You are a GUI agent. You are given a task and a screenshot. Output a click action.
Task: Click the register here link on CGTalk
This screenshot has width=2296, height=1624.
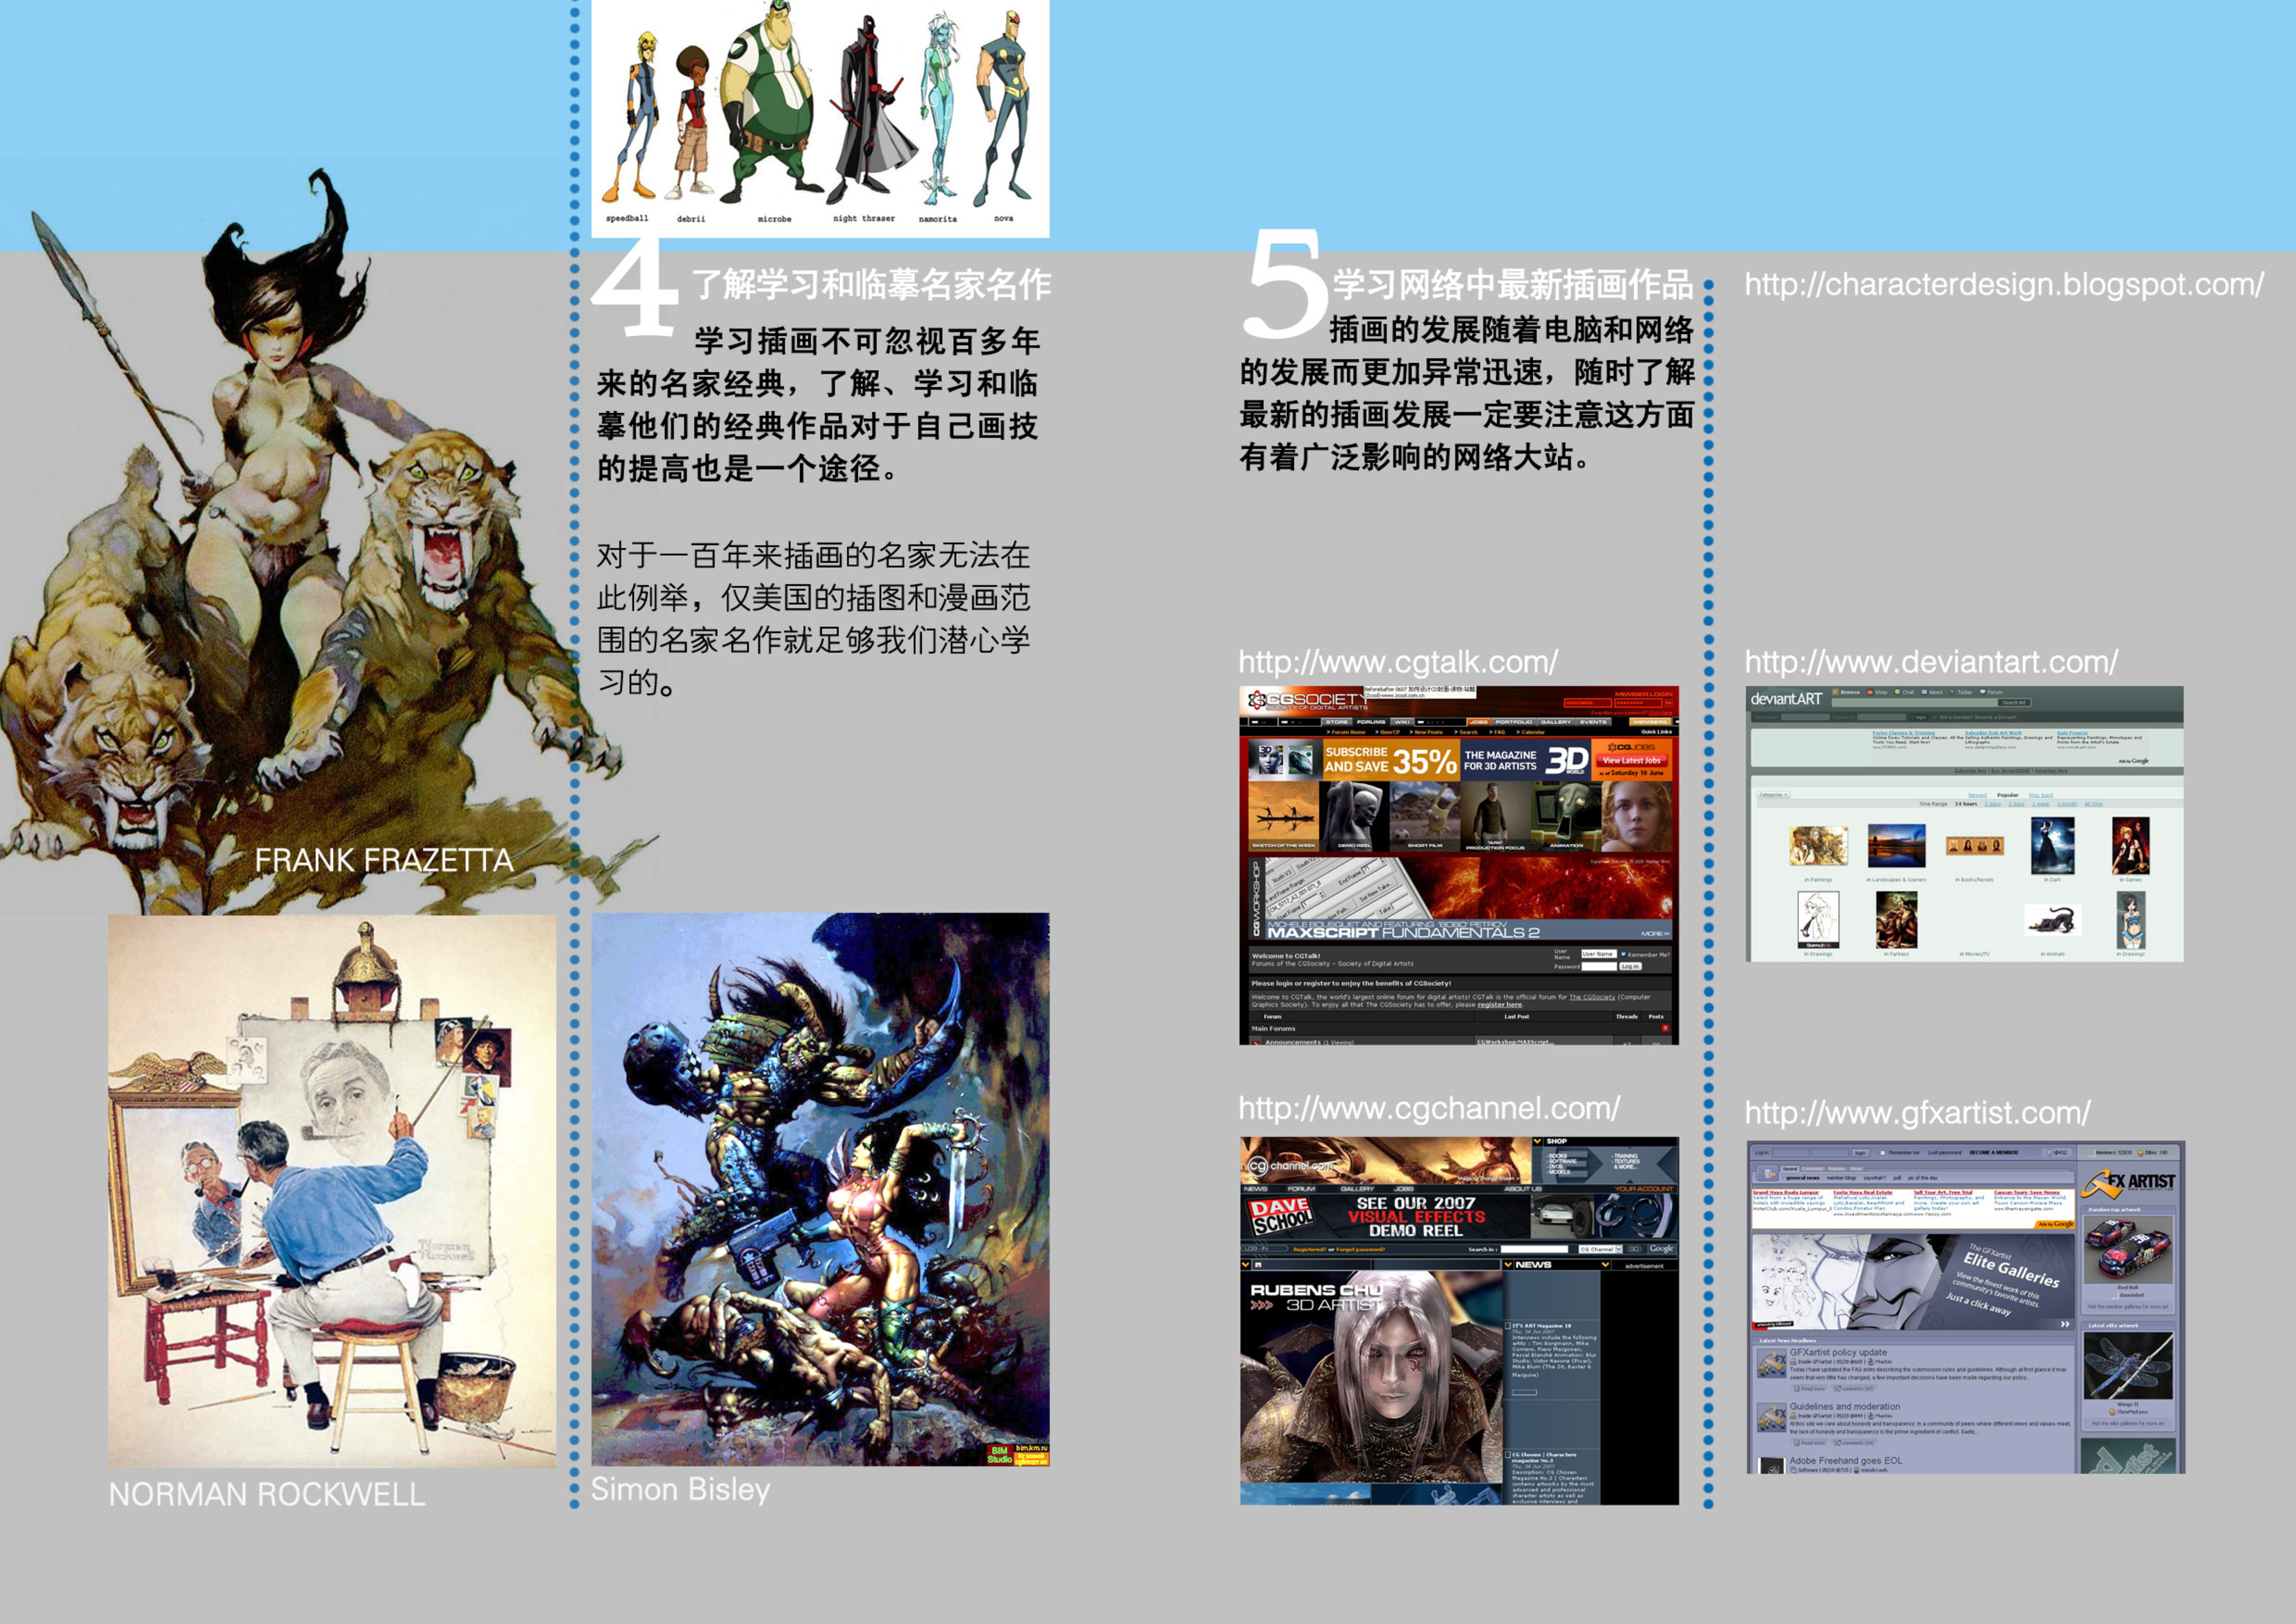[1500, 1005]
